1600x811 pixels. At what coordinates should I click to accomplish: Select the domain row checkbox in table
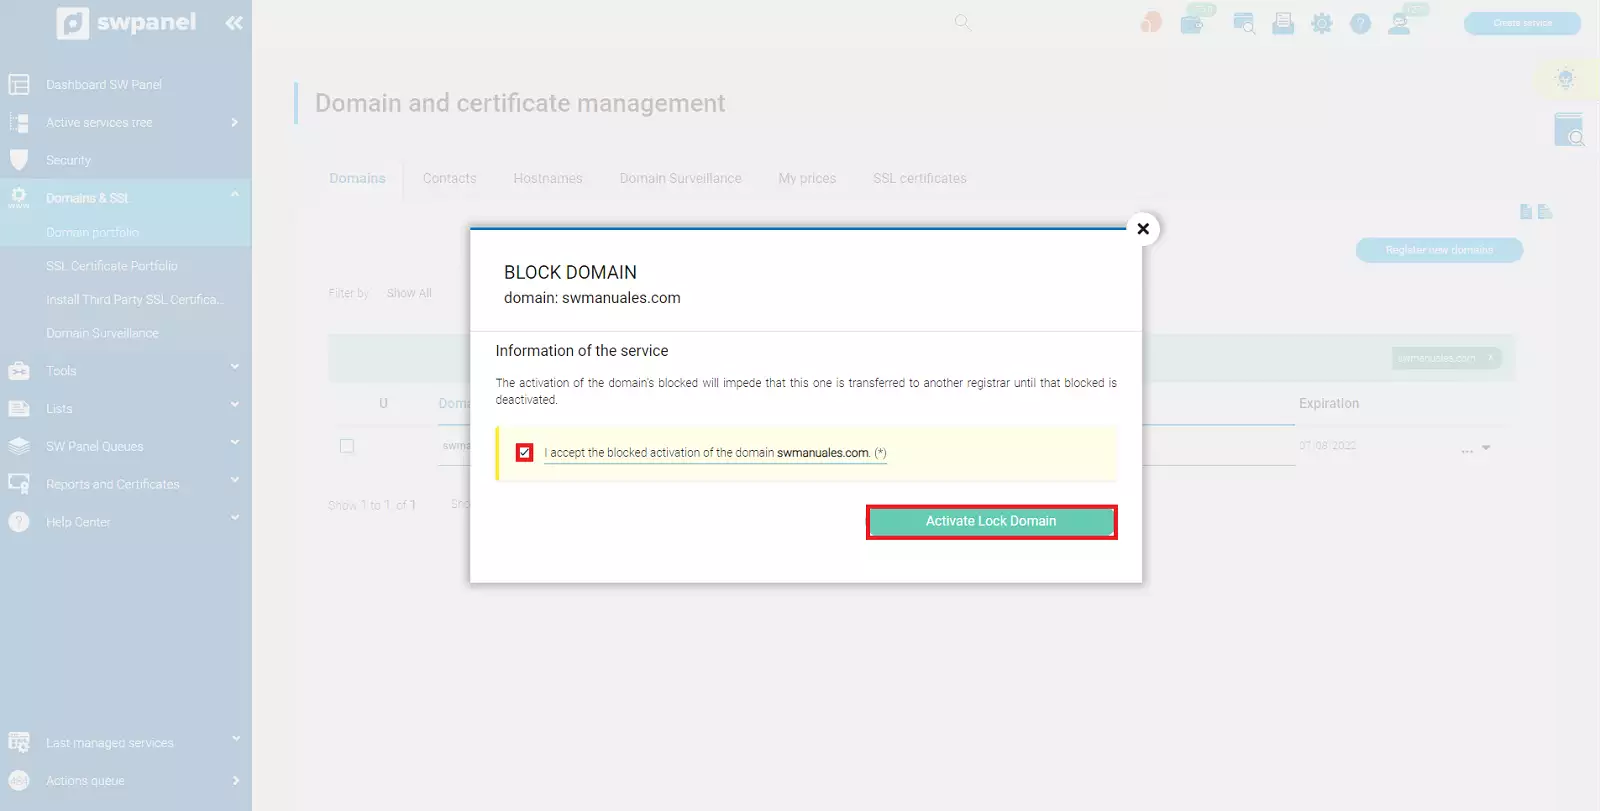coord(347,446)
